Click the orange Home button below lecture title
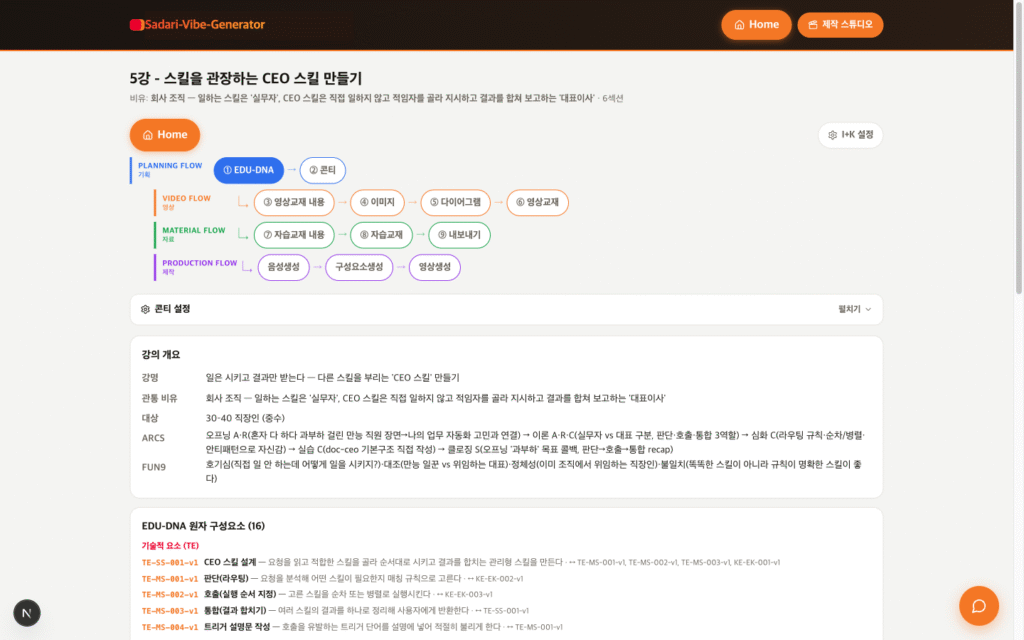 click(x=165, y=135)
